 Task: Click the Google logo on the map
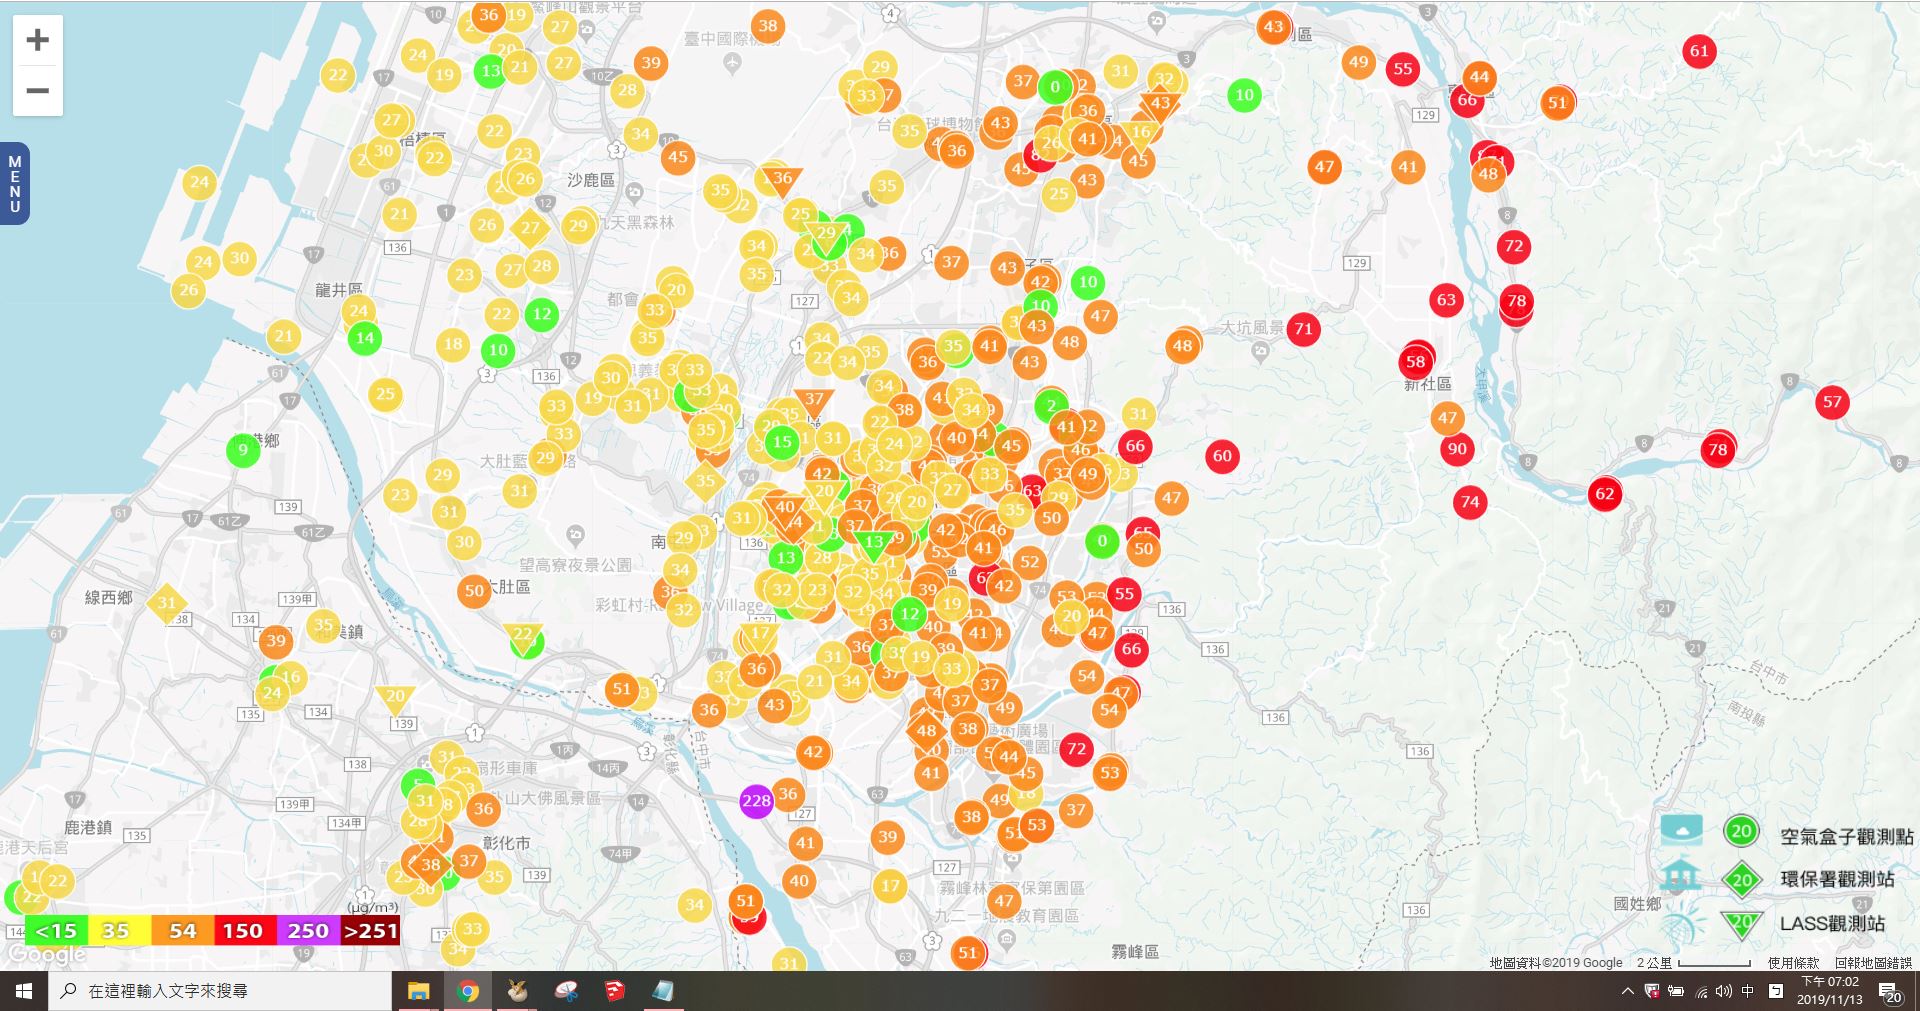click(47, 955)
